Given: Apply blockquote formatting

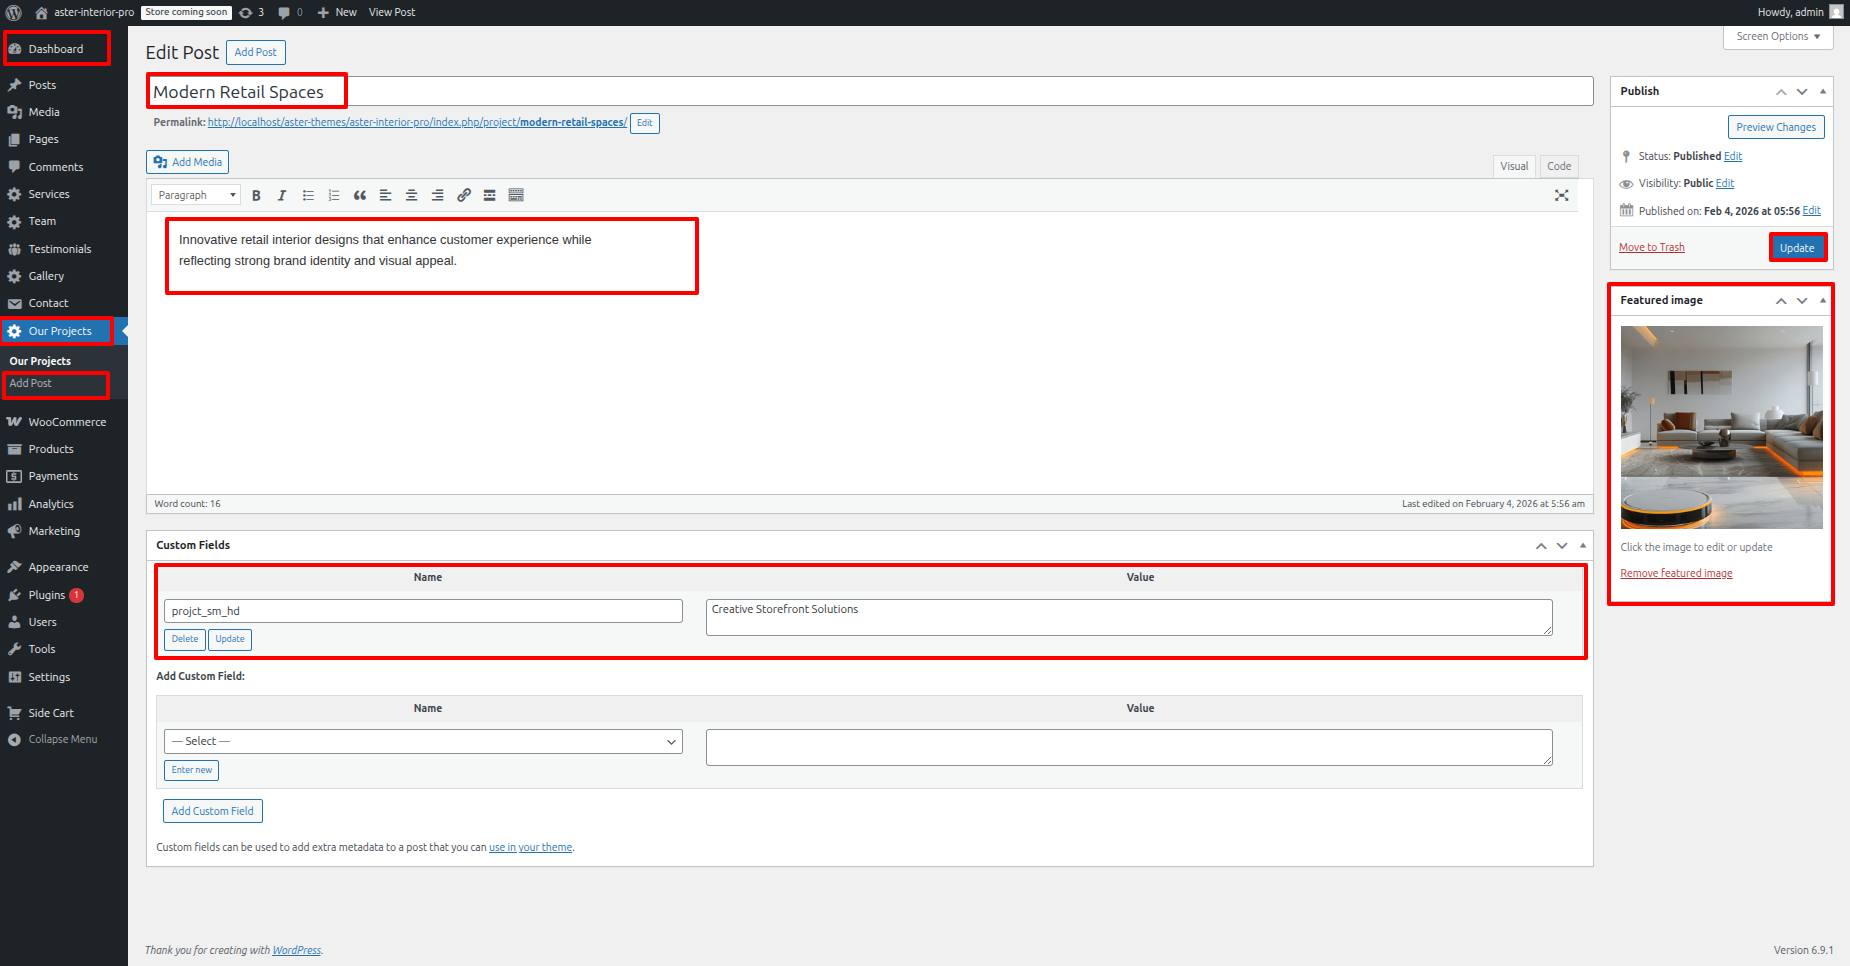Looking at the screenshot, I should 360,196.
